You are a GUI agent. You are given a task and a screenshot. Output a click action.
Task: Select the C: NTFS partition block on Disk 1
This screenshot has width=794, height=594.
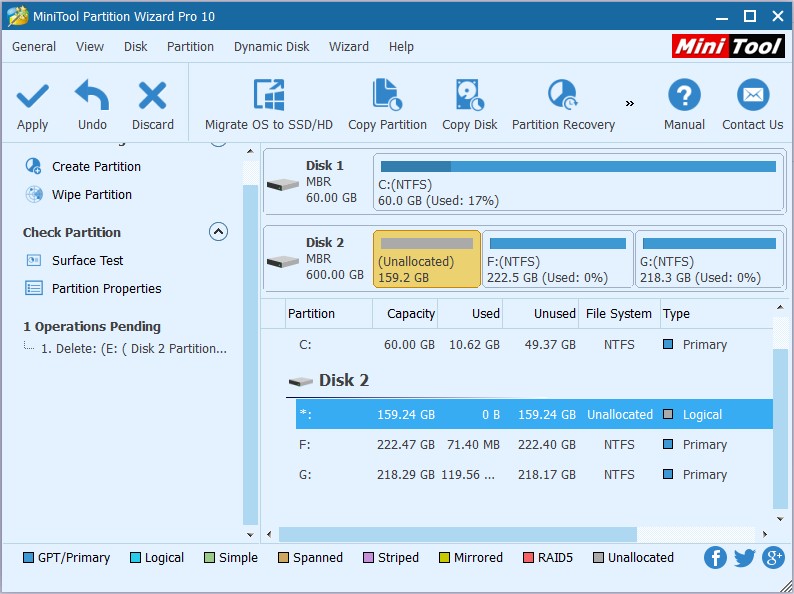[x=578, y=183]
